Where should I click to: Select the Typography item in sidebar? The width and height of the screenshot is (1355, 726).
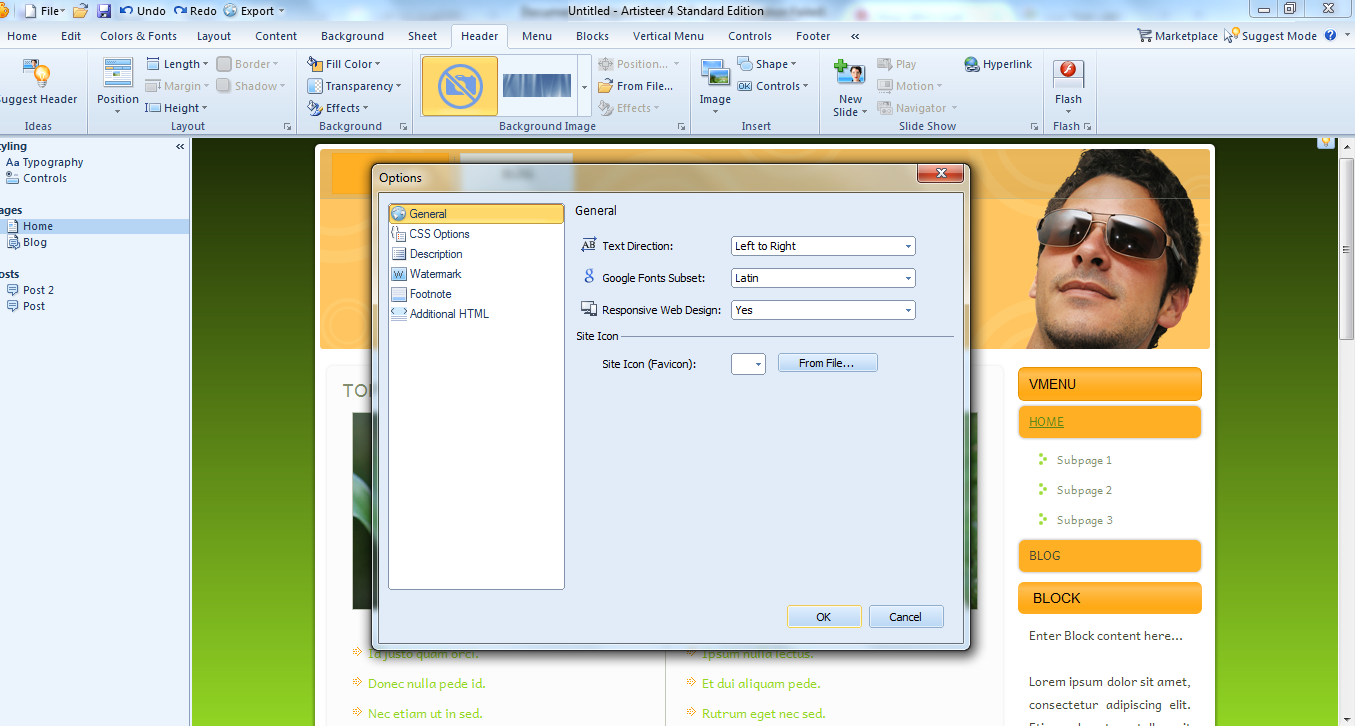click(x=44, y=162)
